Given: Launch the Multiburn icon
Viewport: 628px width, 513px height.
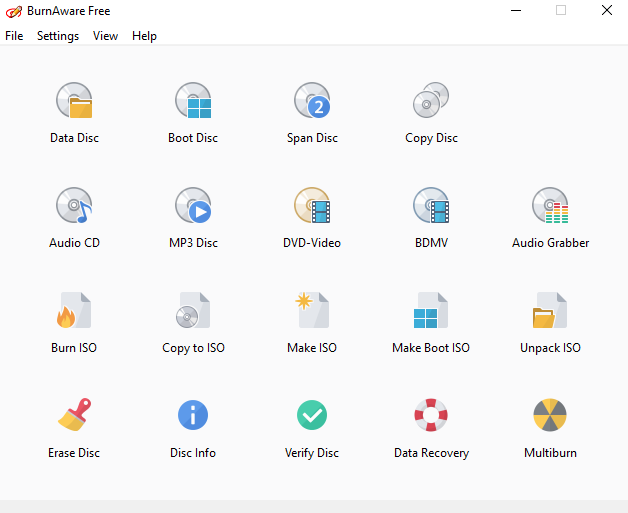Looking at the screenshot, I should click(550, 415).
